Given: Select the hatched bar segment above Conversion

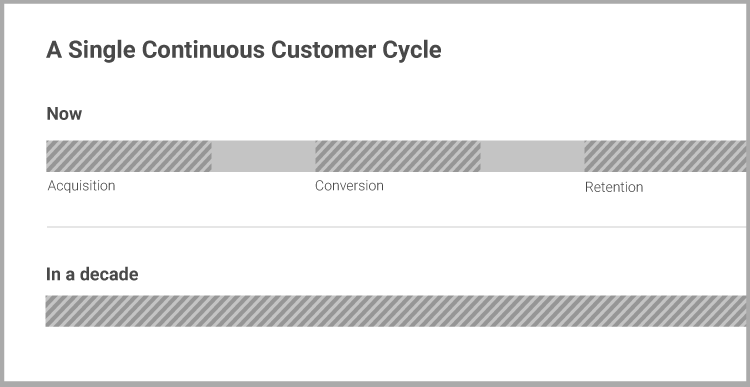Looking at the screenshot, I should [397, 156].
